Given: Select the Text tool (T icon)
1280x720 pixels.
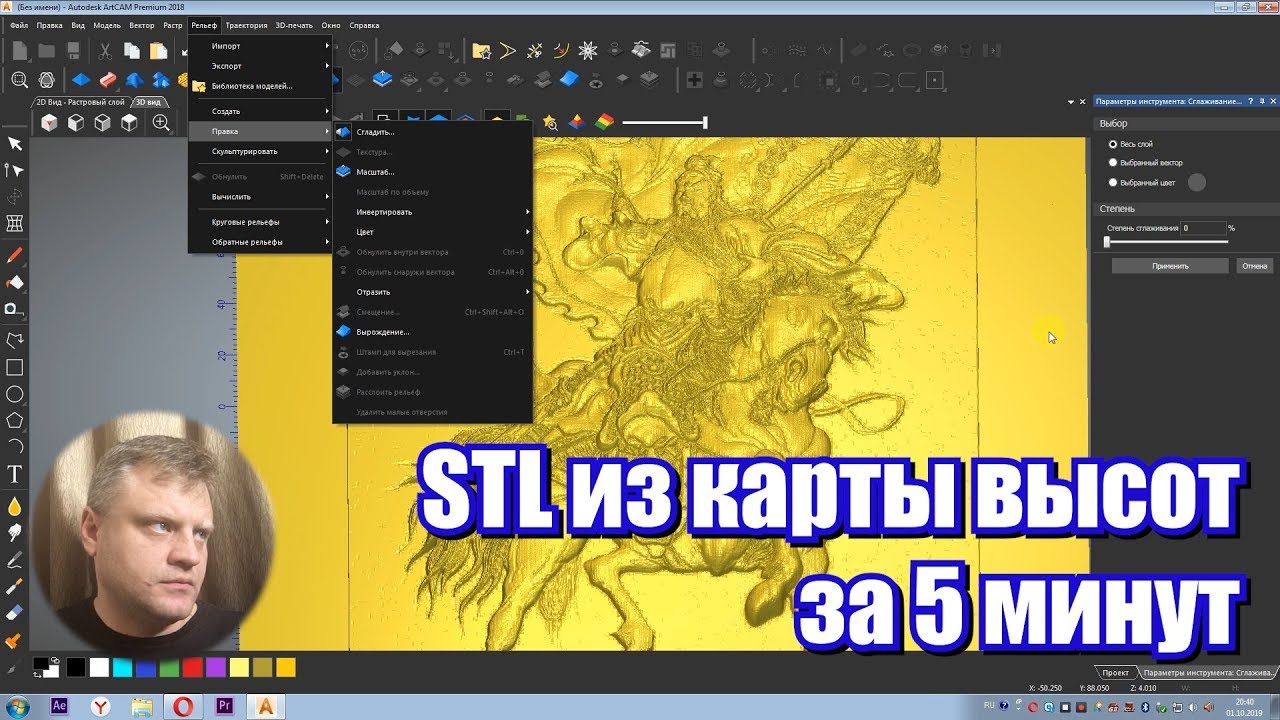Looking at the screenshot, I should pos(14,474).
